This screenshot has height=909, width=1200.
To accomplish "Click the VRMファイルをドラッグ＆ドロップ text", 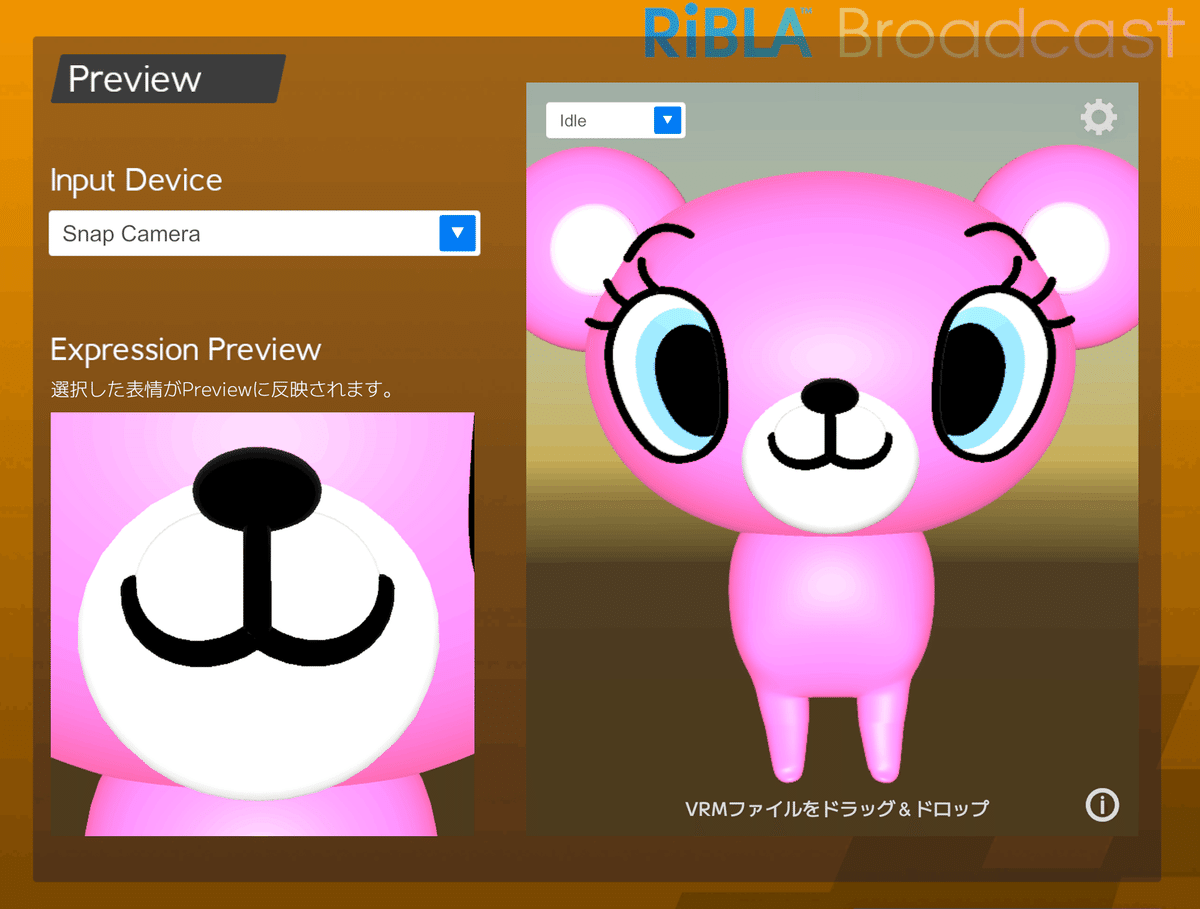I will [836, 807].
